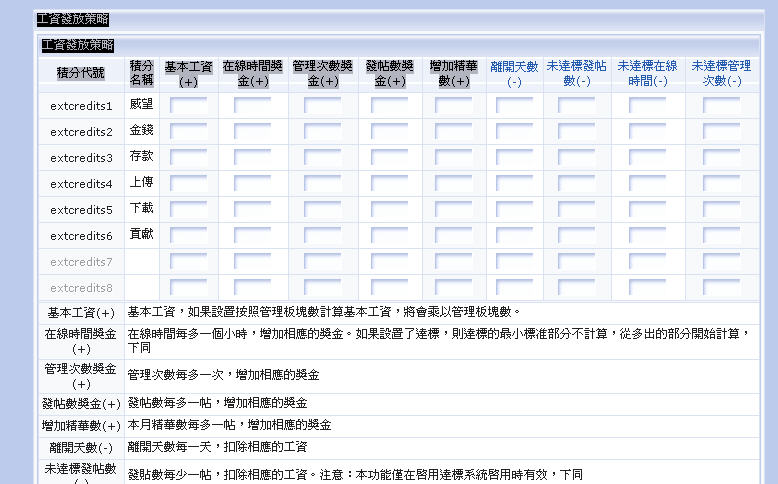Click the extcredits1 未達標在線時間(-) input field
778x484 pixels.
click(648, 105)
